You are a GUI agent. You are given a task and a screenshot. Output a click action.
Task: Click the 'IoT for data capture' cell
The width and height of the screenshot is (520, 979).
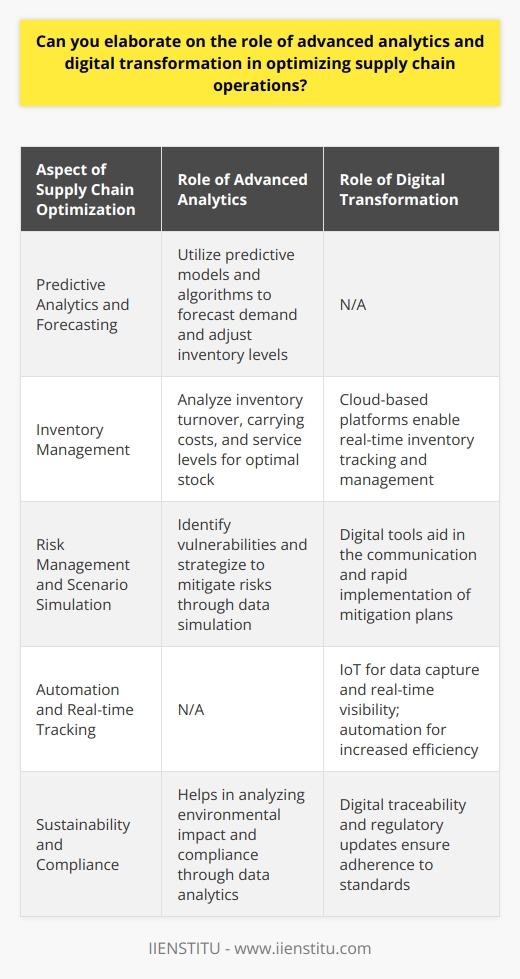pyautogui.click(x=411, y=709)
